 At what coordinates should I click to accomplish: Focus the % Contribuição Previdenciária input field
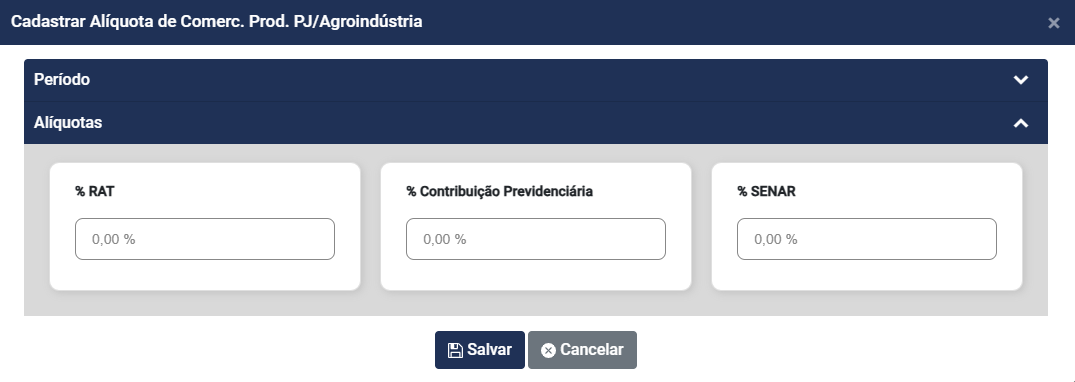[535, 239]
